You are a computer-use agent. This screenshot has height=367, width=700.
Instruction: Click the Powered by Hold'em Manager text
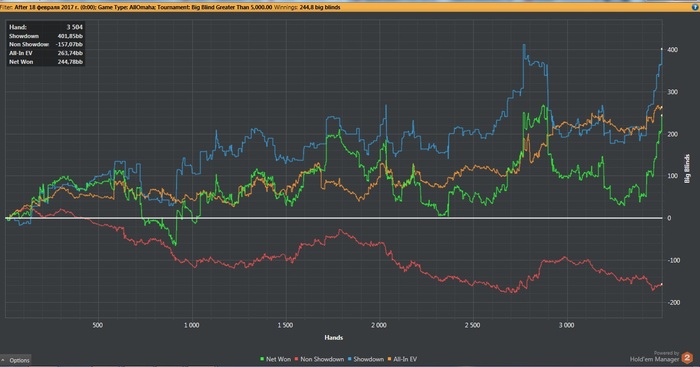[654, 356]
